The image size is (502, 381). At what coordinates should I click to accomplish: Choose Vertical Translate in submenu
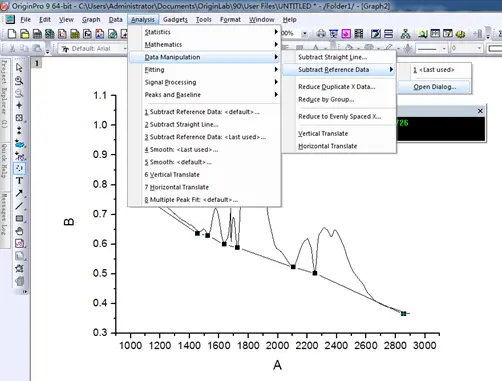coord(339,134)
